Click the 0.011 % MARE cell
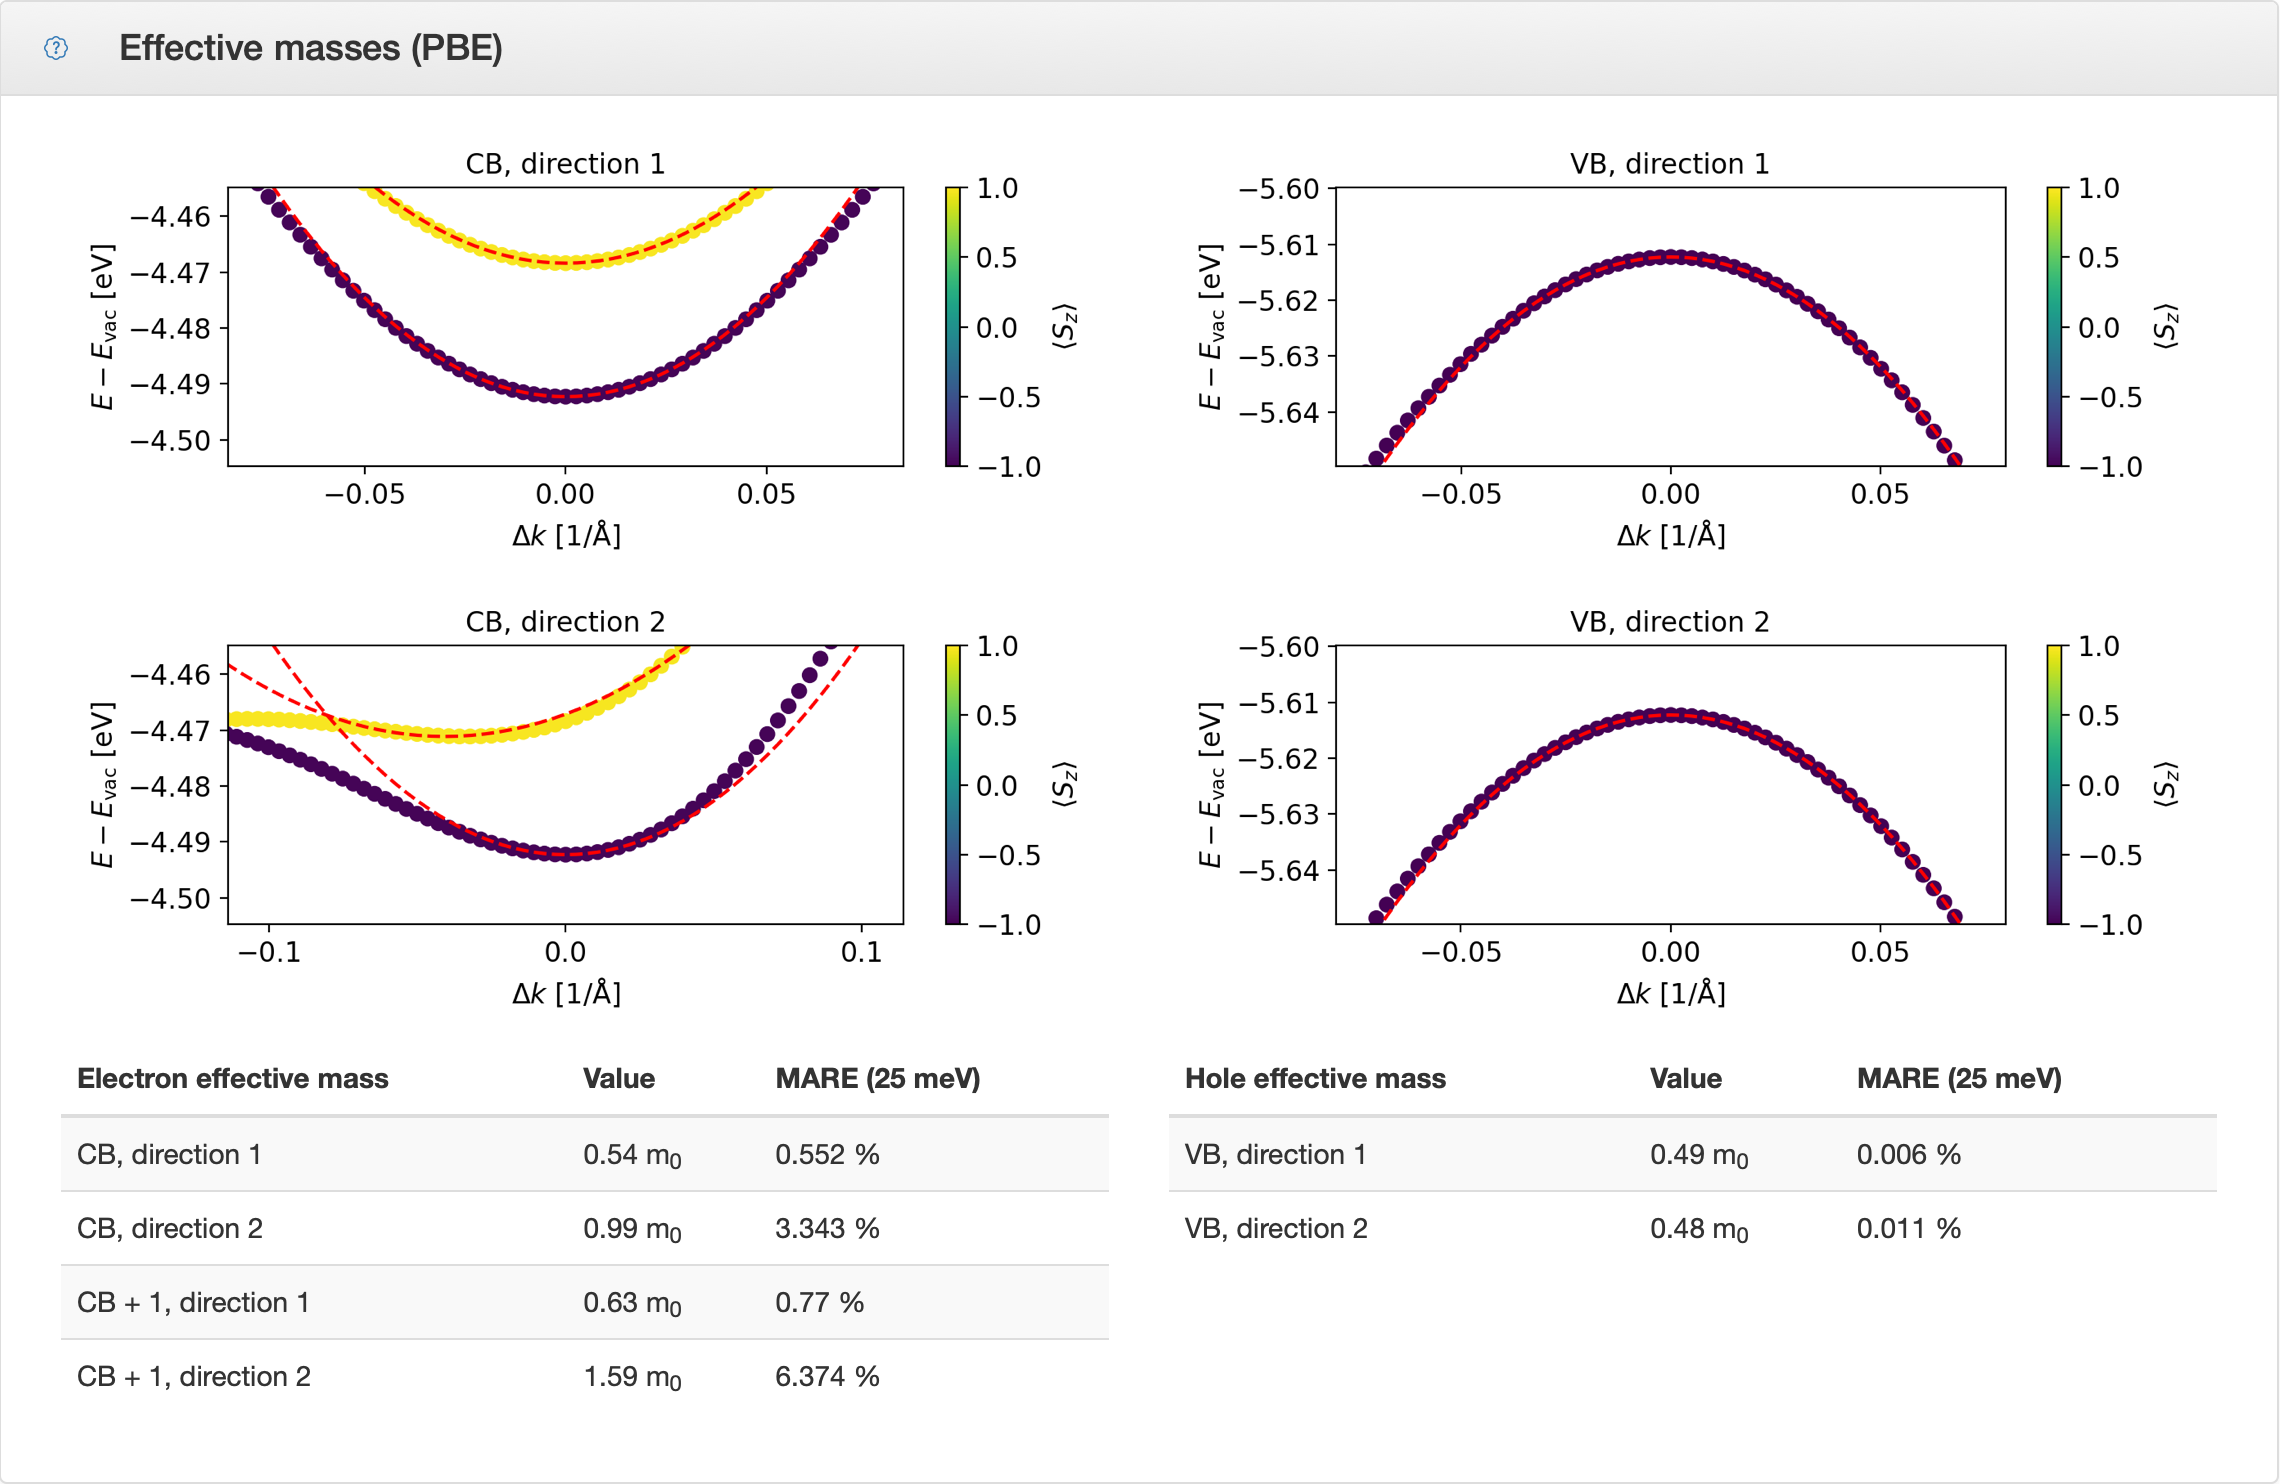The width and height of the screenshot is (2280, 1484). (x=1909, y=1228)
